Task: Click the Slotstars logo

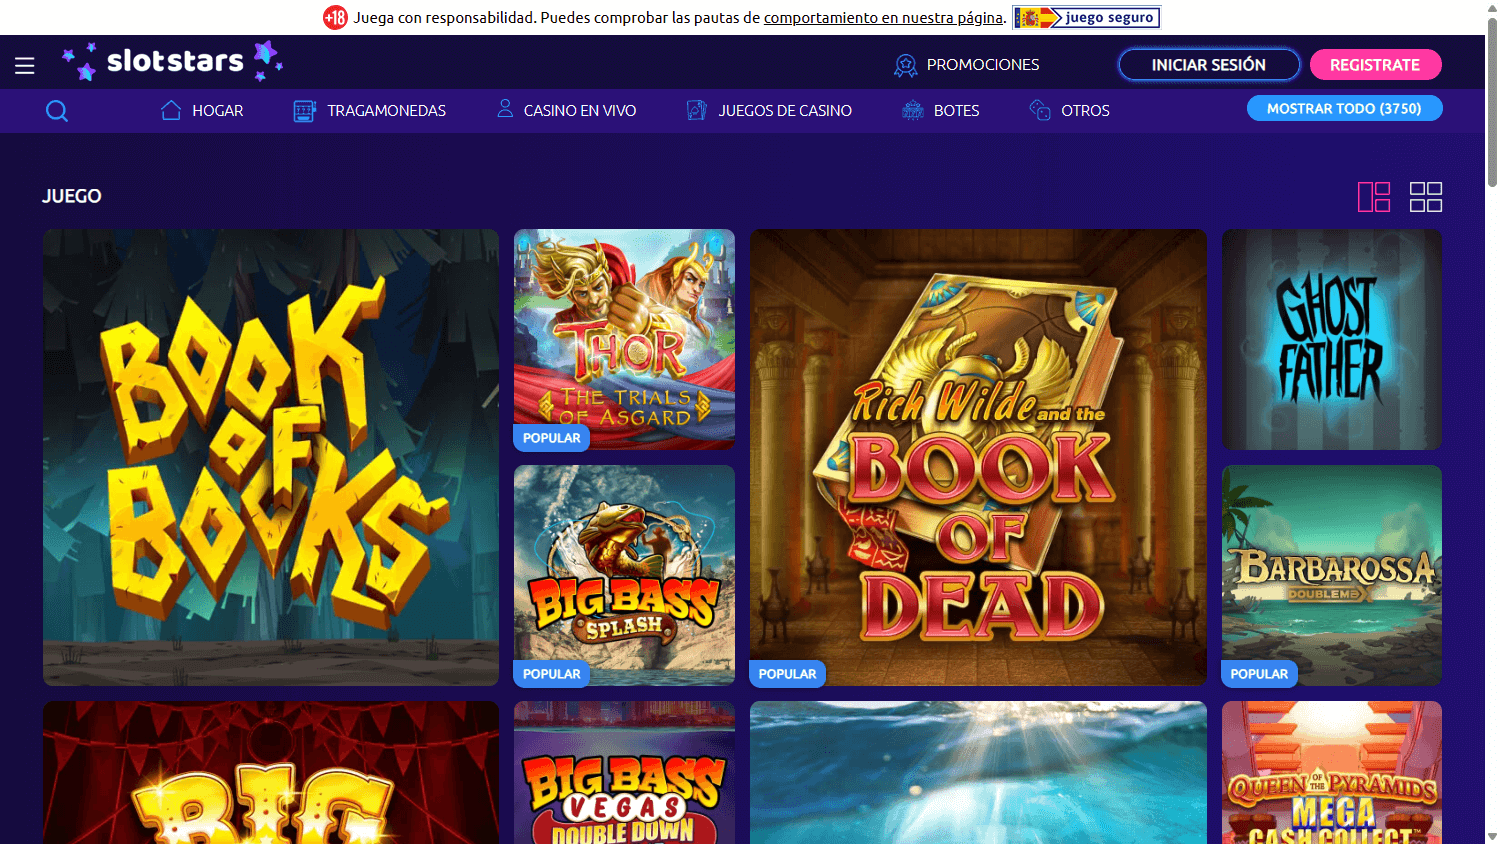Action: tap(173, 62)
